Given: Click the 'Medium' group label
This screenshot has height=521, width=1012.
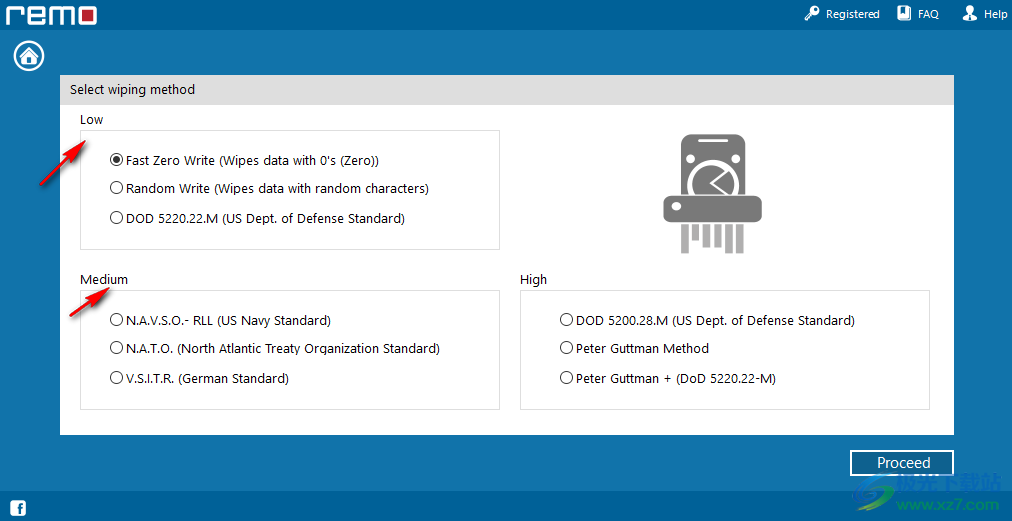Looking at the screenshot, I should coord(104,280).
